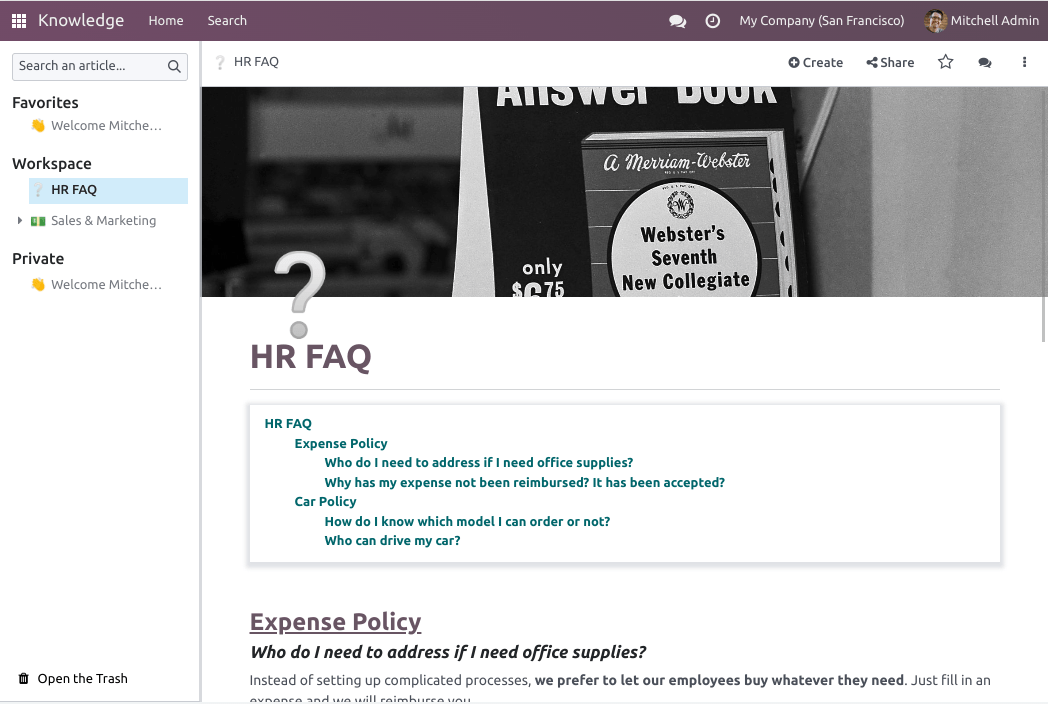
Task: Switch to the Search menu item
Action: [227, 20]
